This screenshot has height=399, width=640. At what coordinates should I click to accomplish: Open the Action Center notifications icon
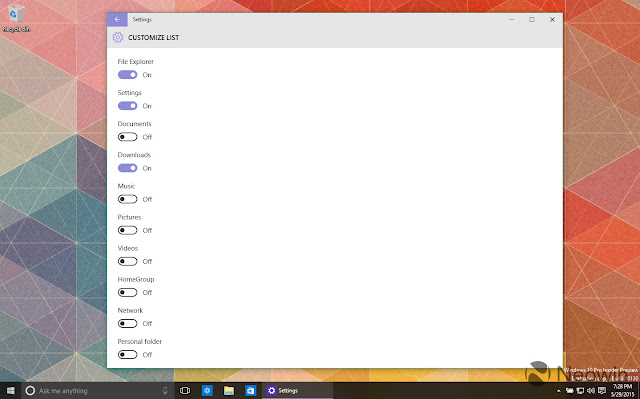602,391
